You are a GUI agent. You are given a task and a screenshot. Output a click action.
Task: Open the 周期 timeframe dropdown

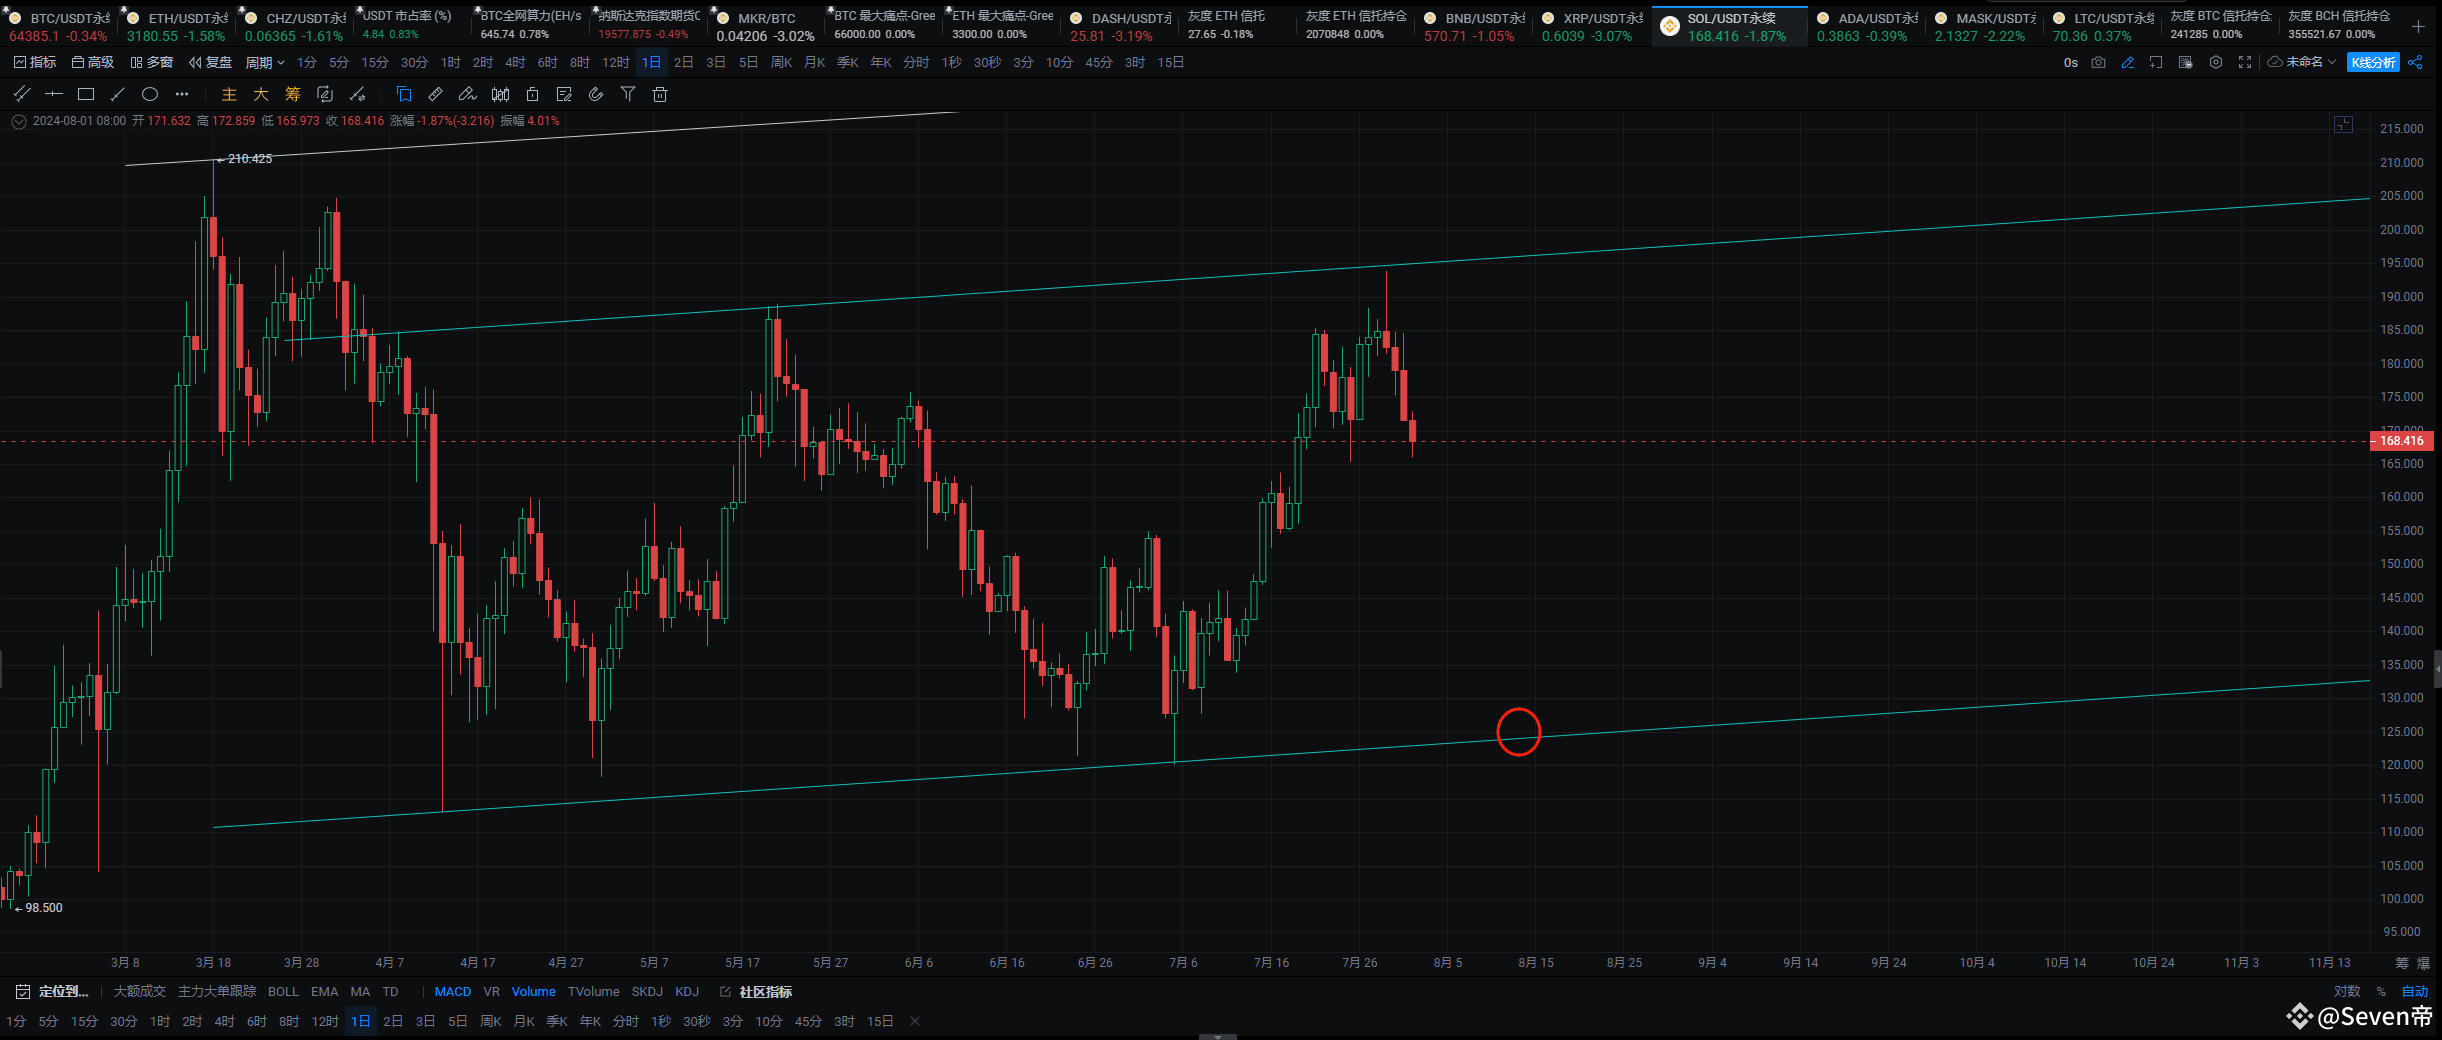[x=263, y=62]
